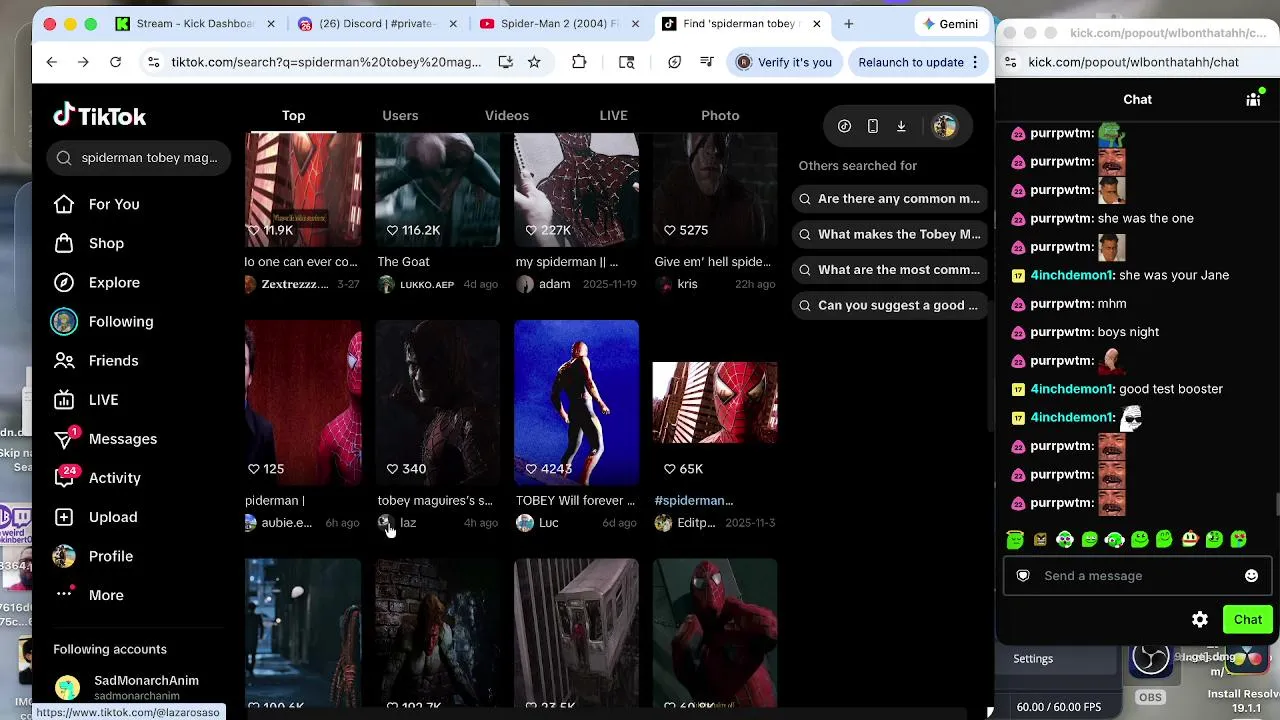Image resolution: width=1280 pixels, height=720 pixels.
Task: Switch to the Photo results tab
Action: tap(720, 115)
